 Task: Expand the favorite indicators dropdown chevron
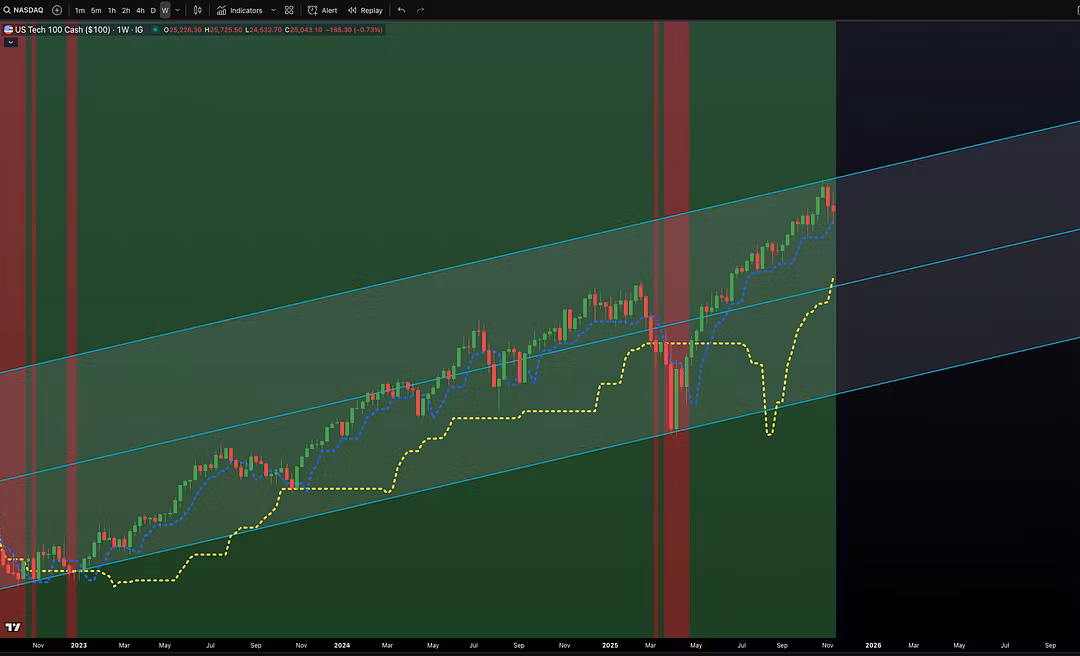point(273,10)
